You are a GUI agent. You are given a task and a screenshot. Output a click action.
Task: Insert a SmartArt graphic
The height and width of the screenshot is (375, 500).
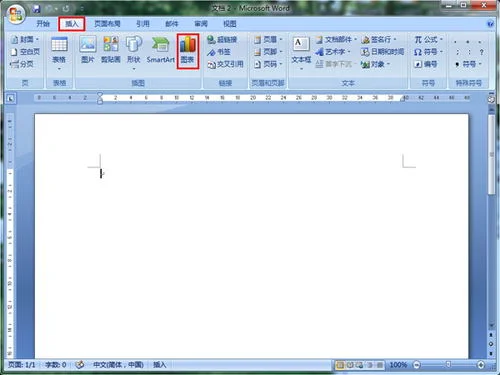point(161,50)
